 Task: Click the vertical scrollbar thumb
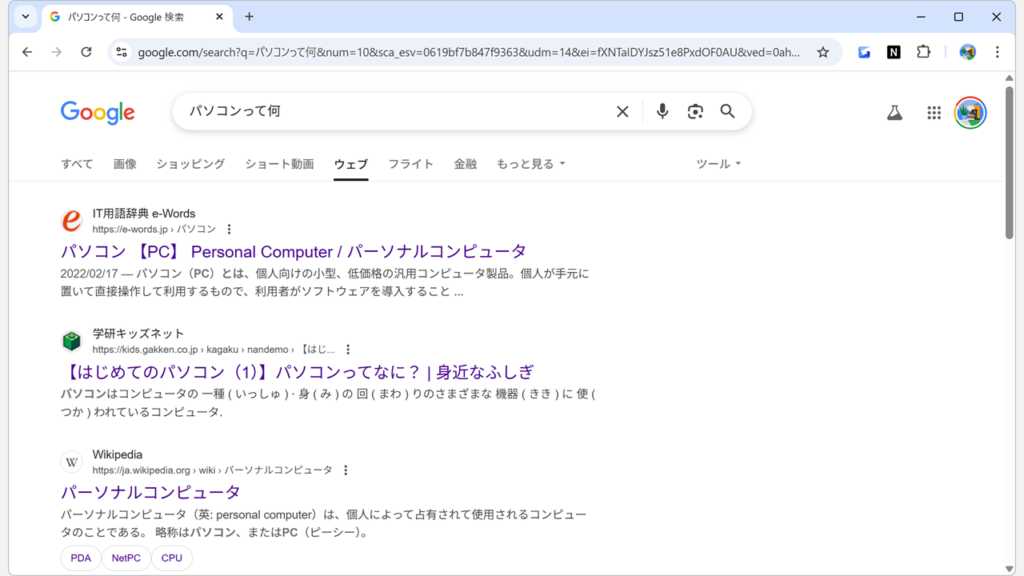[1010, 162]
